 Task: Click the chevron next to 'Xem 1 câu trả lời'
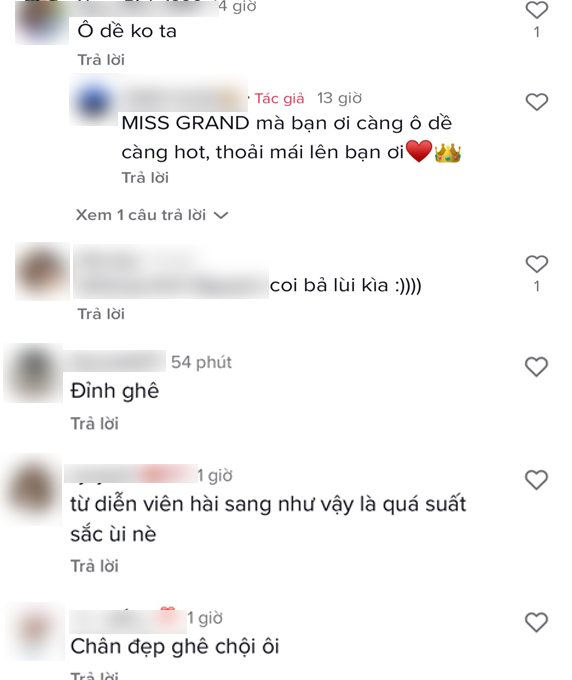click(x=221, y=215)
